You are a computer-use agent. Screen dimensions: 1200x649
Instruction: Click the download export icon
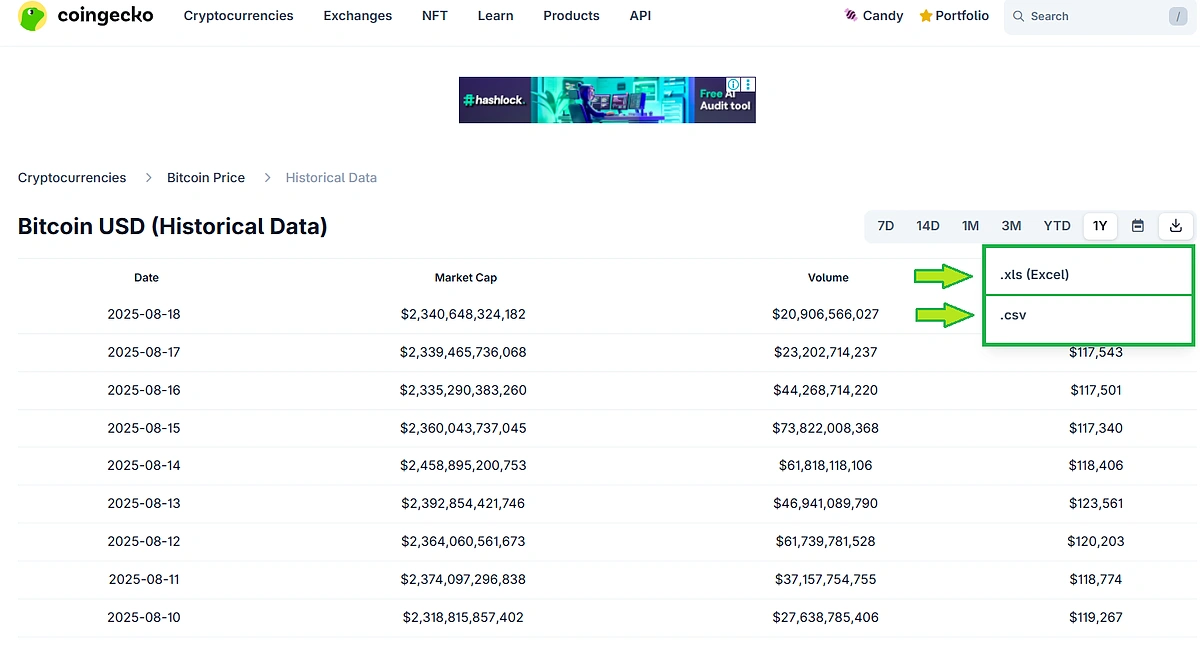tap(1175, 225)
